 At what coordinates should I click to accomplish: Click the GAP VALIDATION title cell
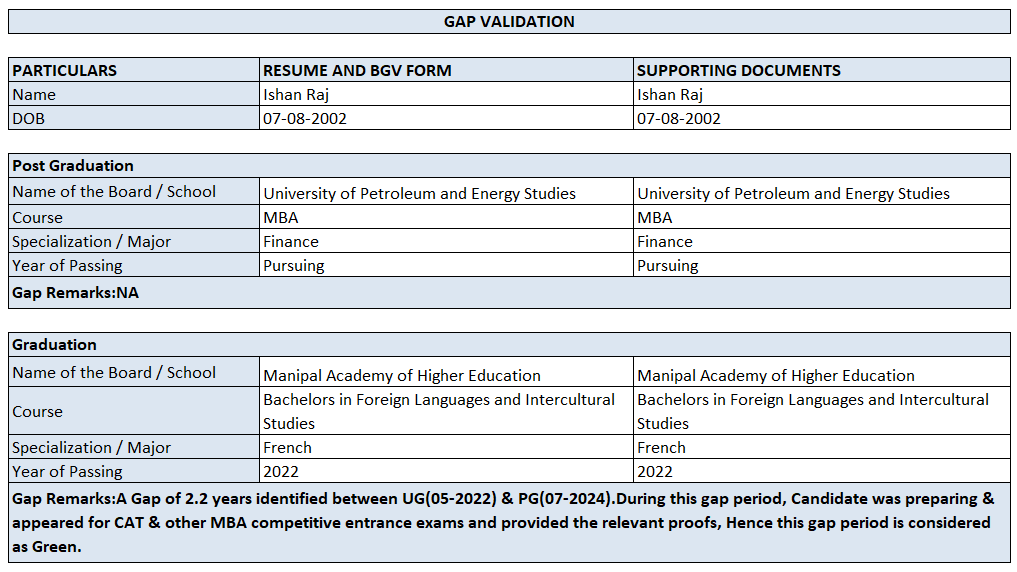tap(509, 21)
